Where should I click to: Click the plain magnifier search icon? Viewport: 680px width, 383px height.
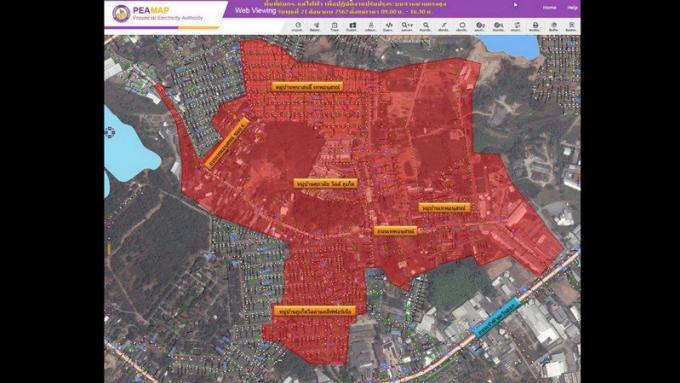click(425, 26)
